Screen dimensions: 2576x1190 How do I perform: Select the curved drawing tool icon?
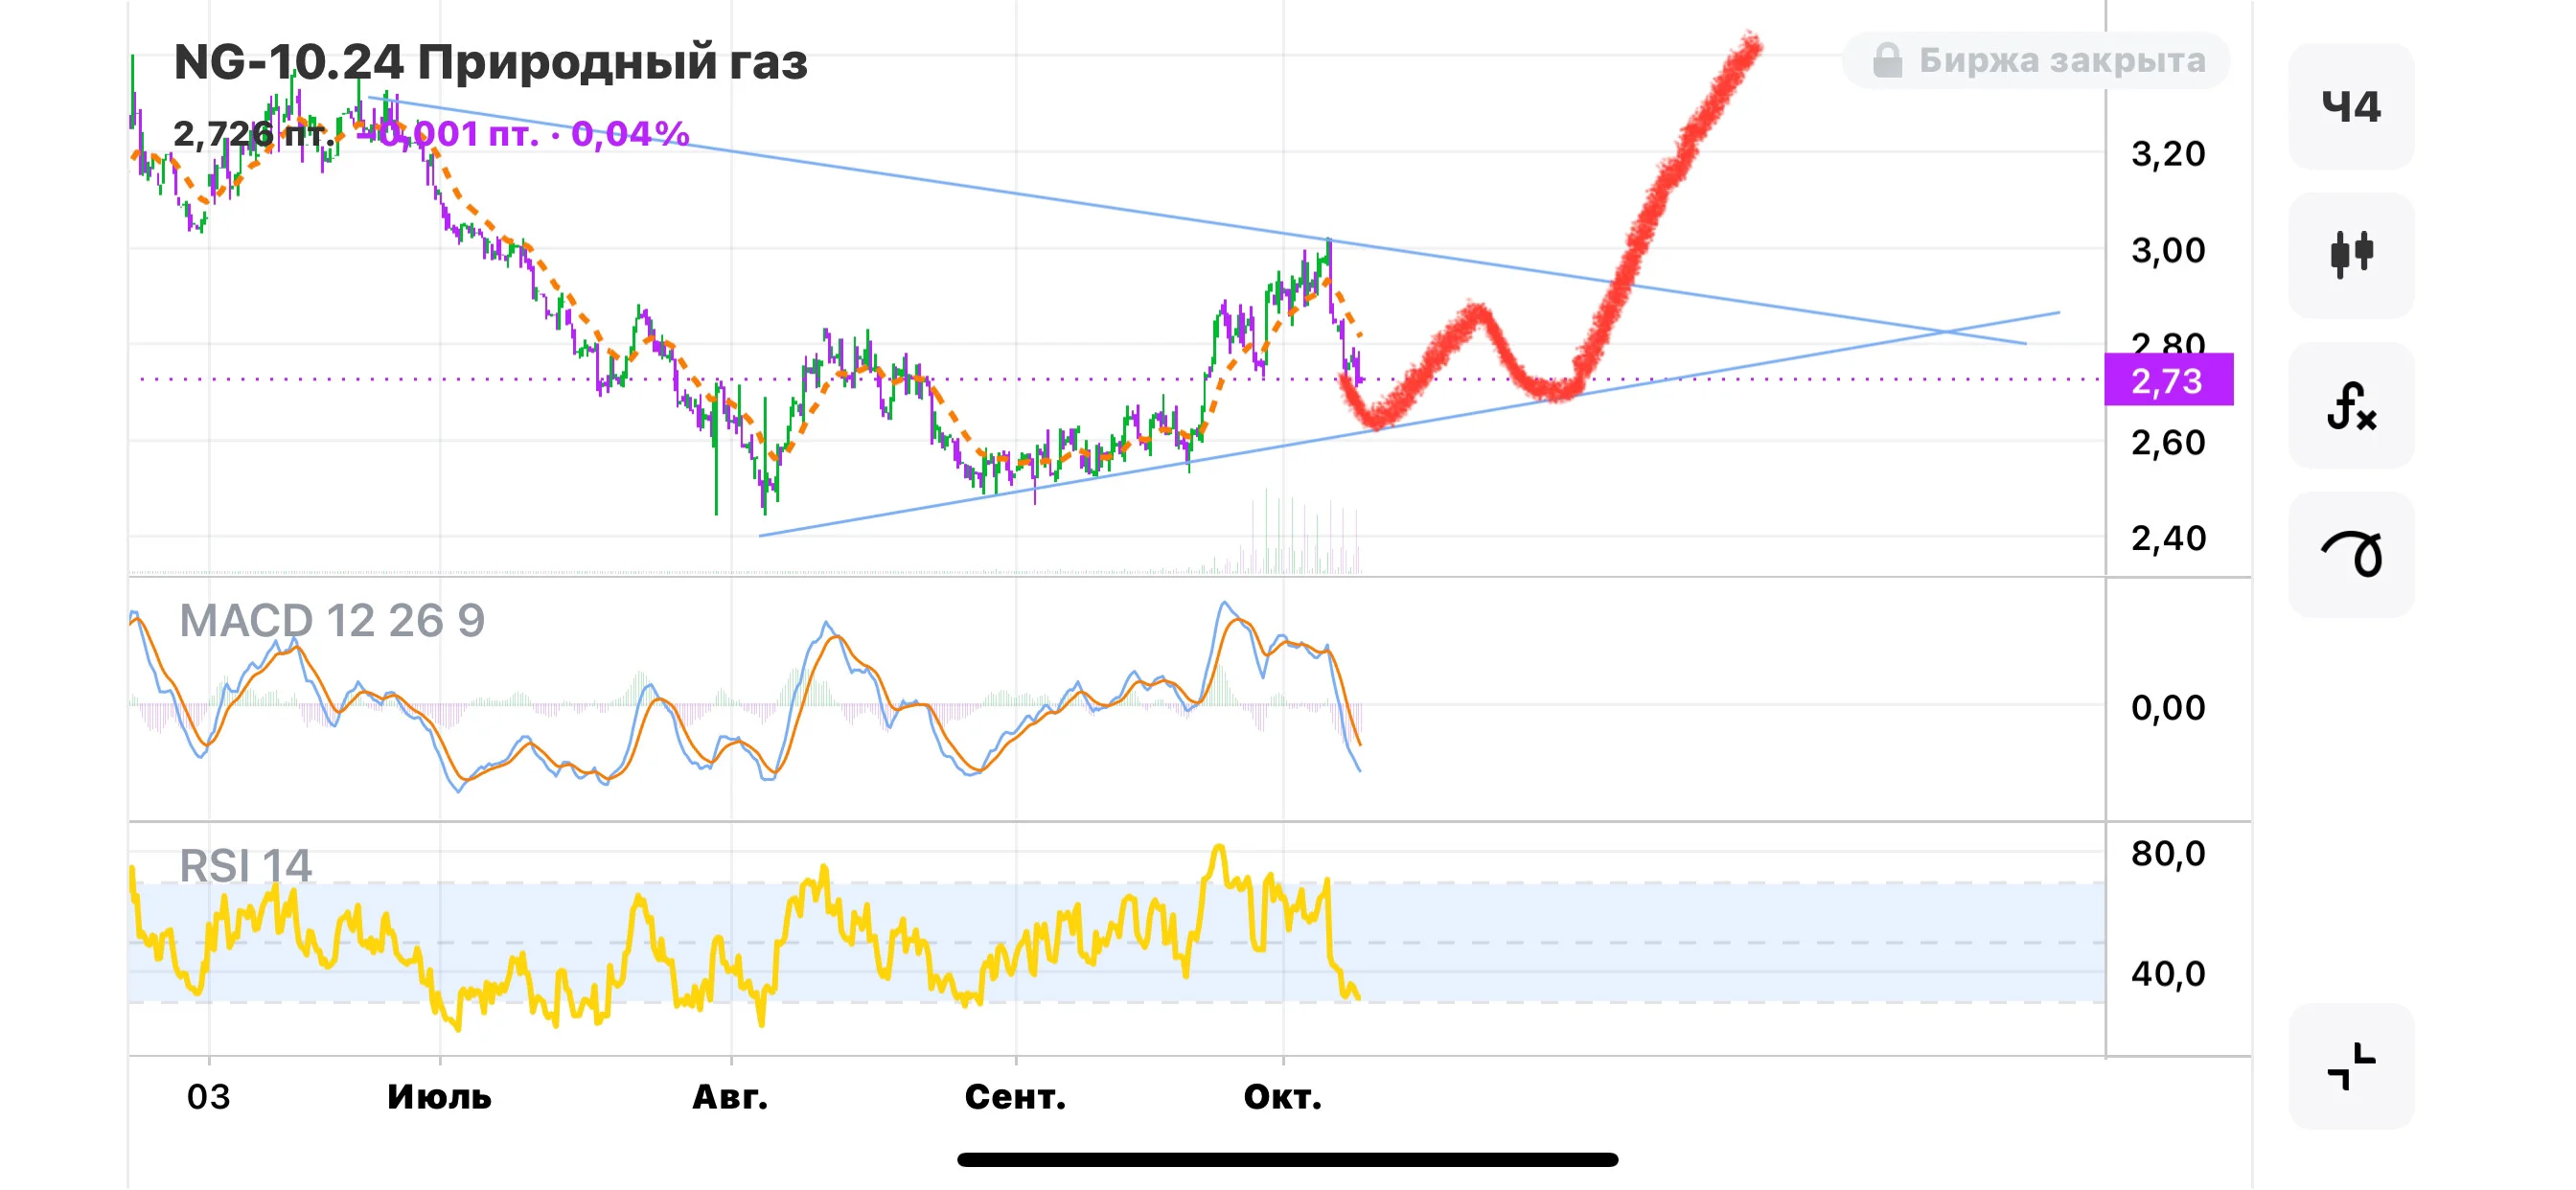point(2350,554)
